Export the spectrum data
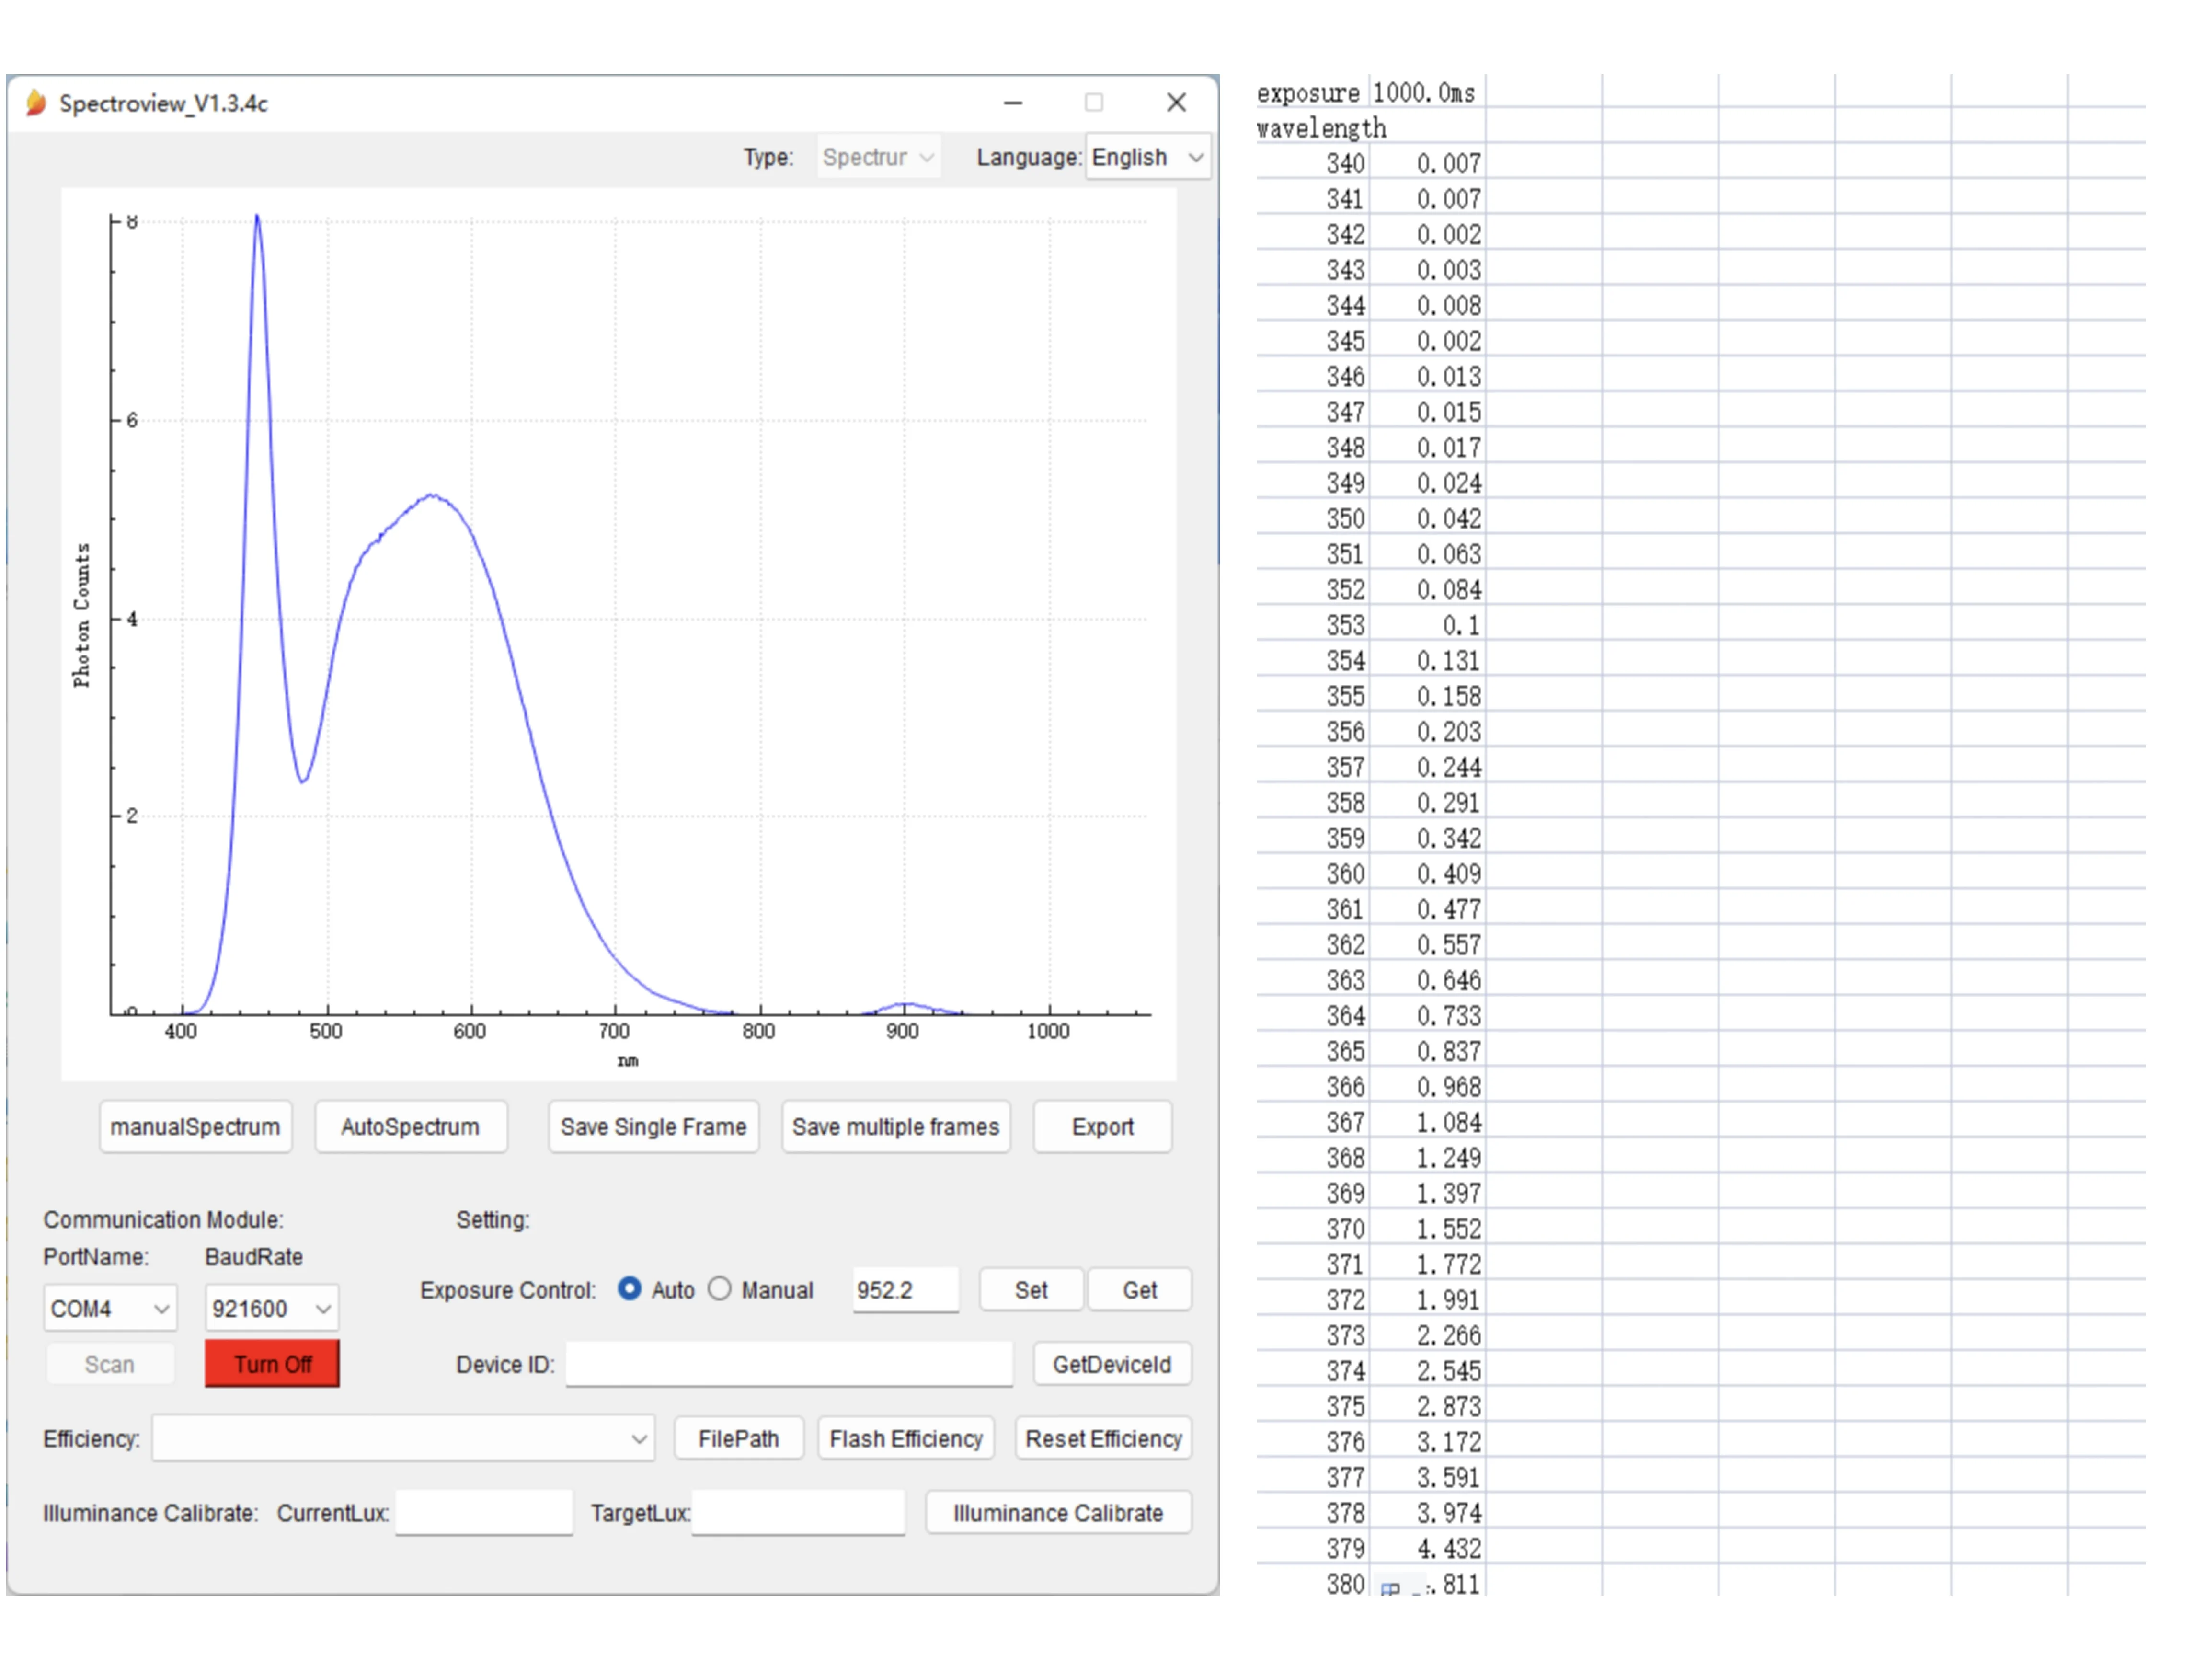 click(1102, 1127)
